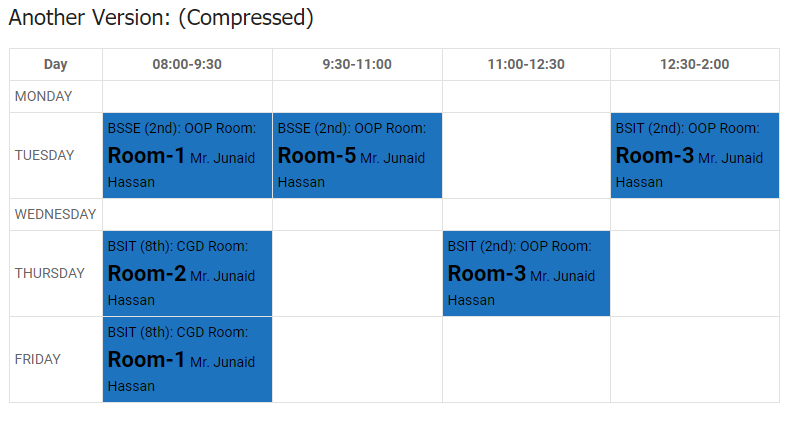789x421 pixels.
Task: Click the Another Version (Compressed) heading
Action: [x=161, y=18]
